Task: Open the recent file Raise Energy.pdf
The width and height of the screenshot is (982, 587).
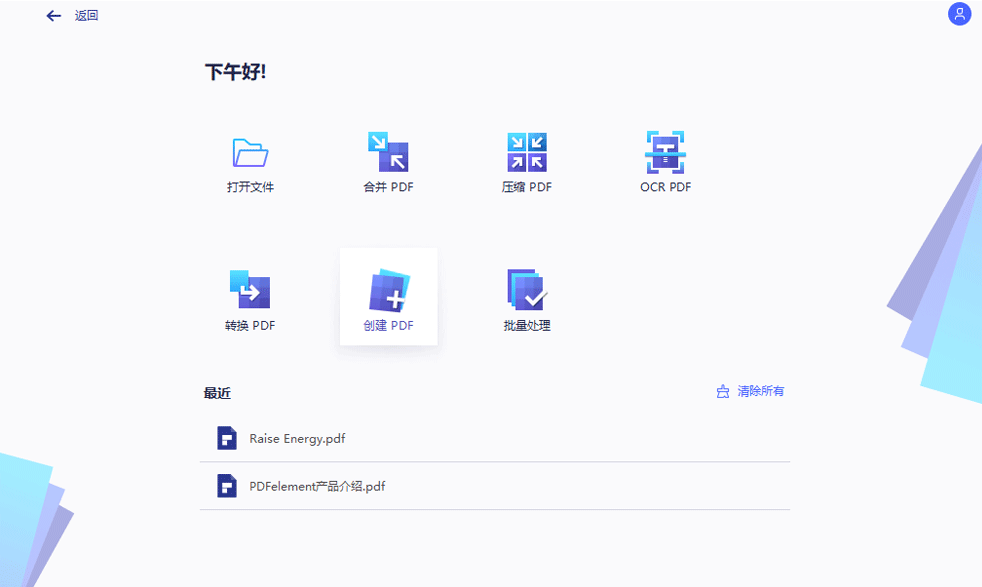Action: [x=297, y=439]
